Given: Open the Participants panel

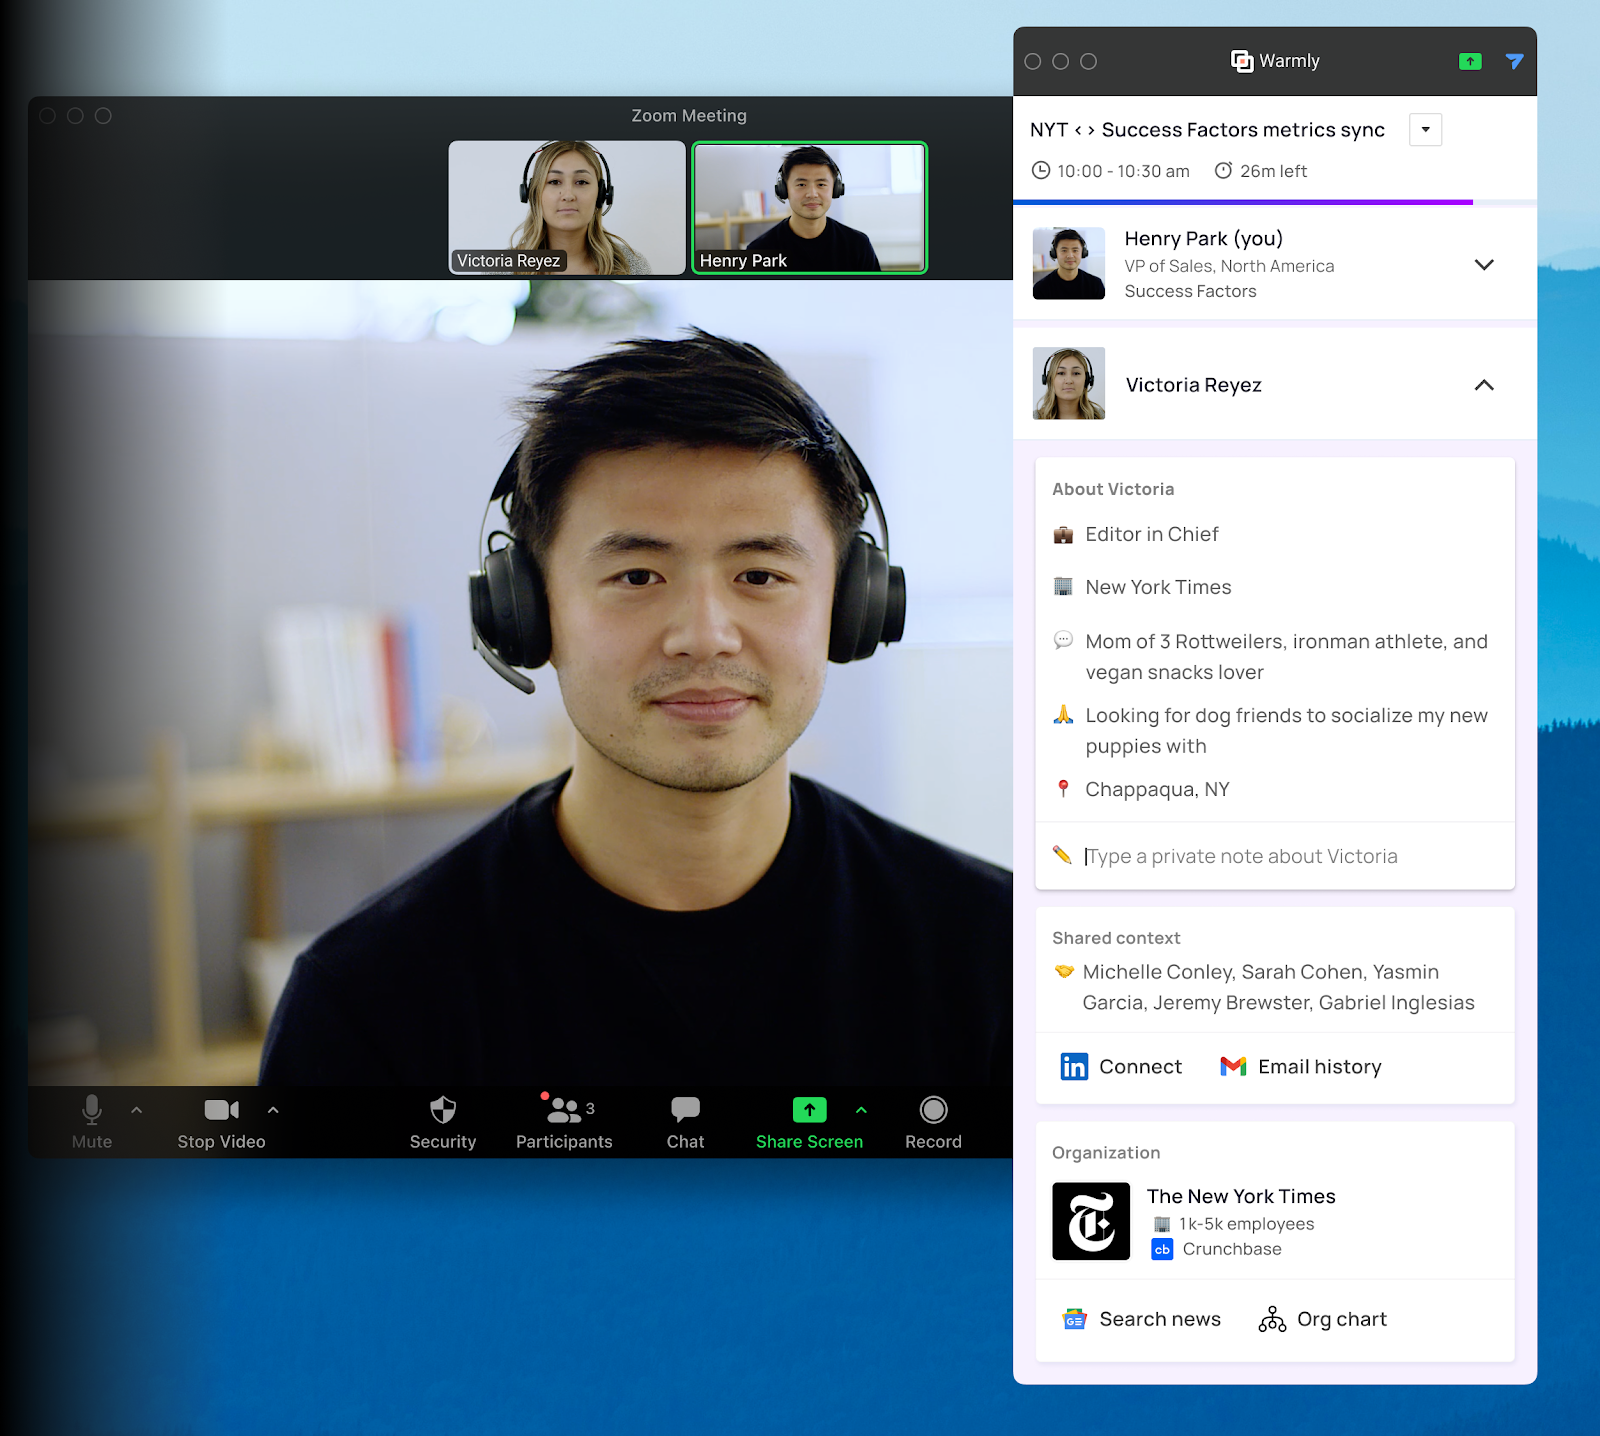Looking at the screenshot, I should click(564, 1122).
